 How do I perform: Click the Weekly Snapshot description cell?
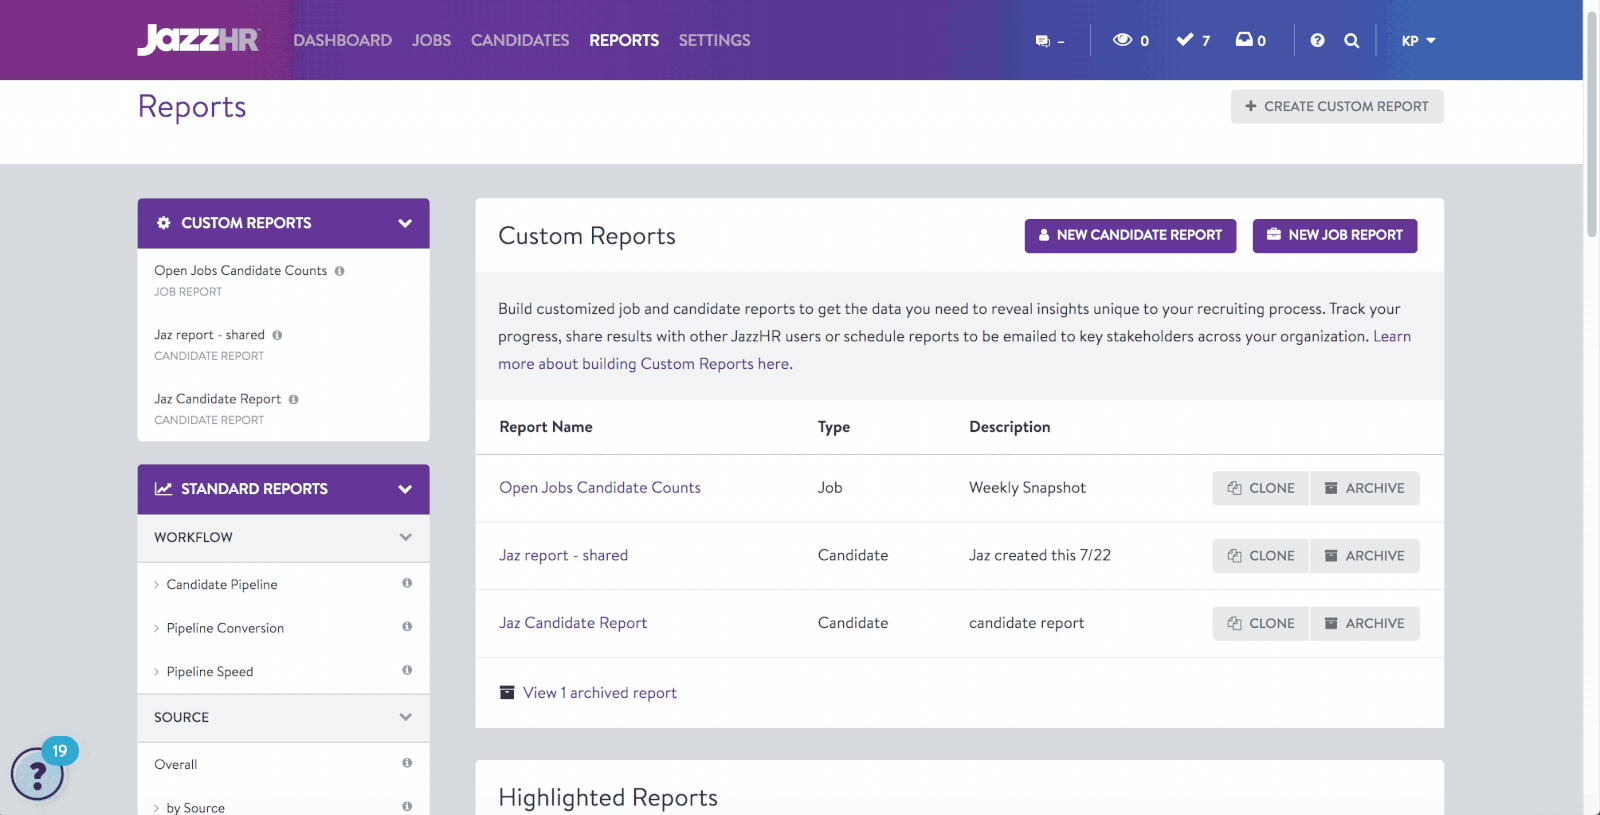(x=1027, y=488)
